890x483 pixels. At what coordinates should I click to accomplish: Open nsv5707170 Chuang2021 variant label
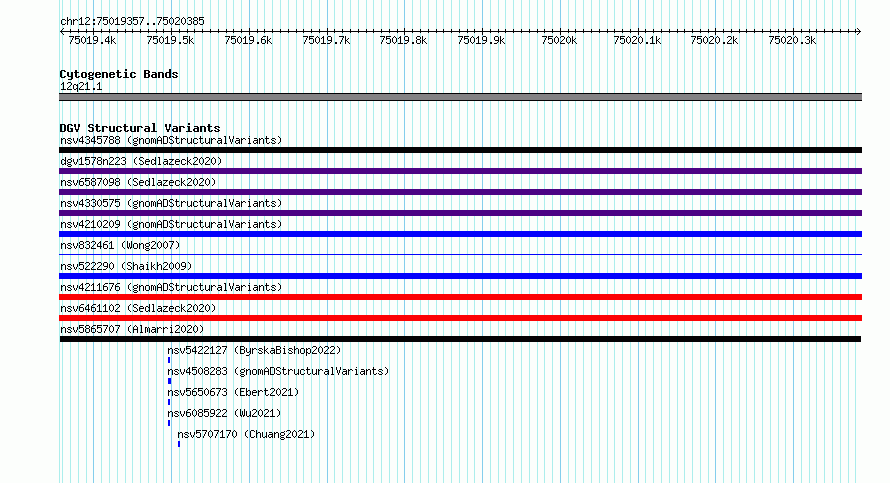pyautogui.click(x=246, y=434)
